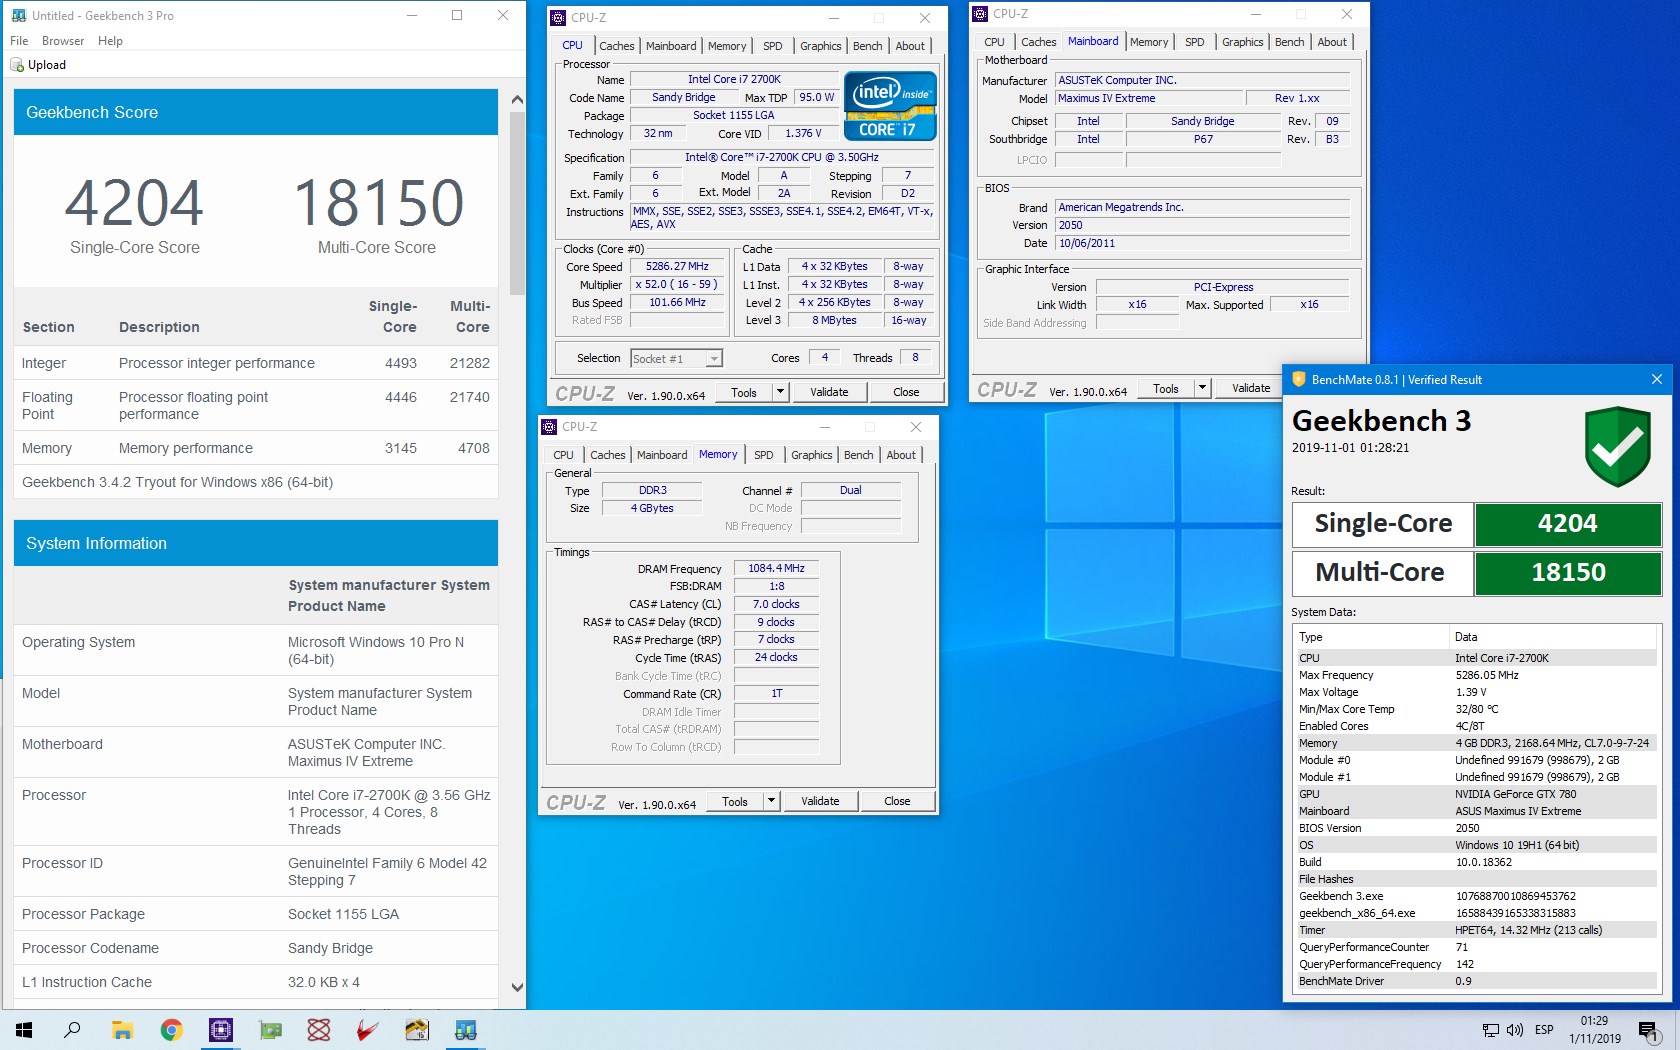The image size is (1680, 1050).
Task: Click Validate in the CPU-Z window showing the CPU tab
Action: tap(829, 392)
